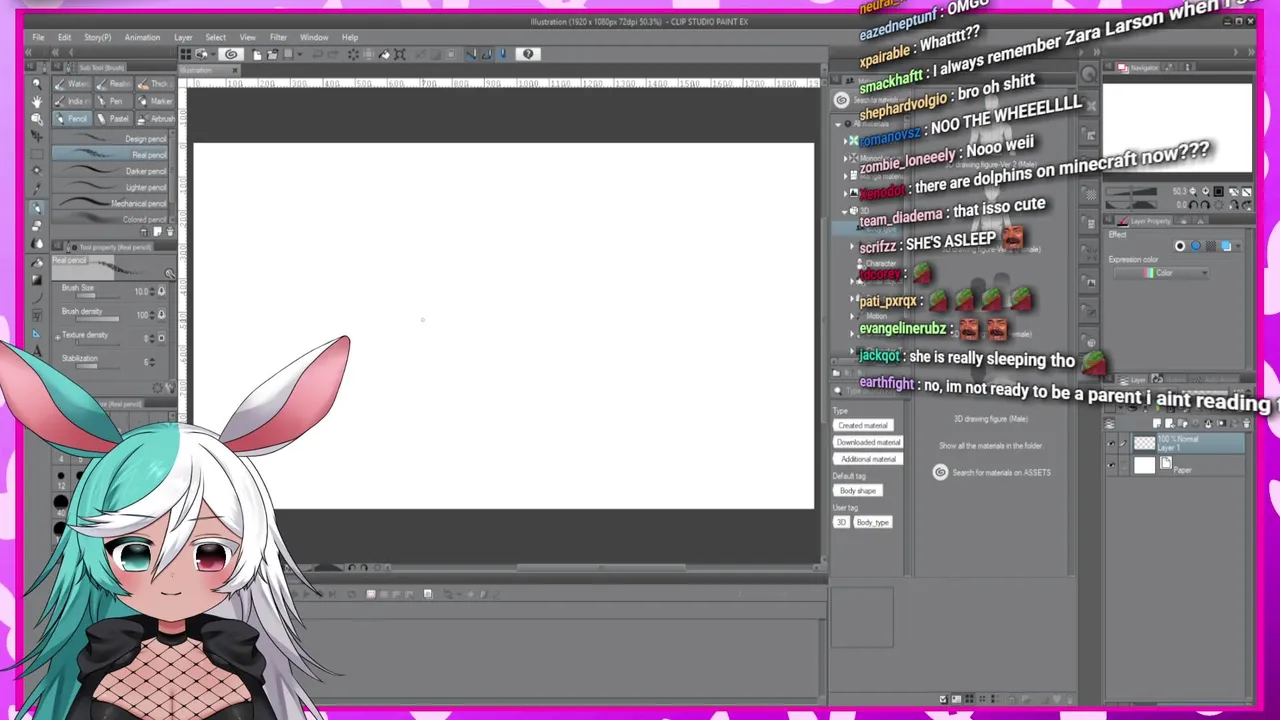Click the Downloaded material tag button
This screenshot has height=720, width=1280.
point(868,442)
